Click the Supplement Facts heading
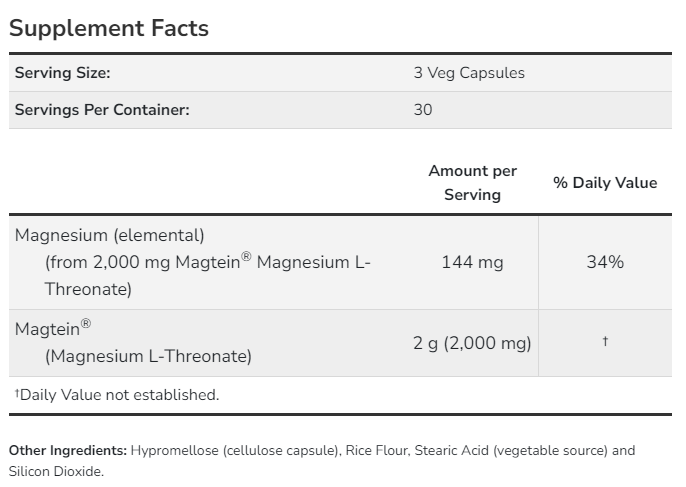686x487 pixels. (x=109, y=28)
